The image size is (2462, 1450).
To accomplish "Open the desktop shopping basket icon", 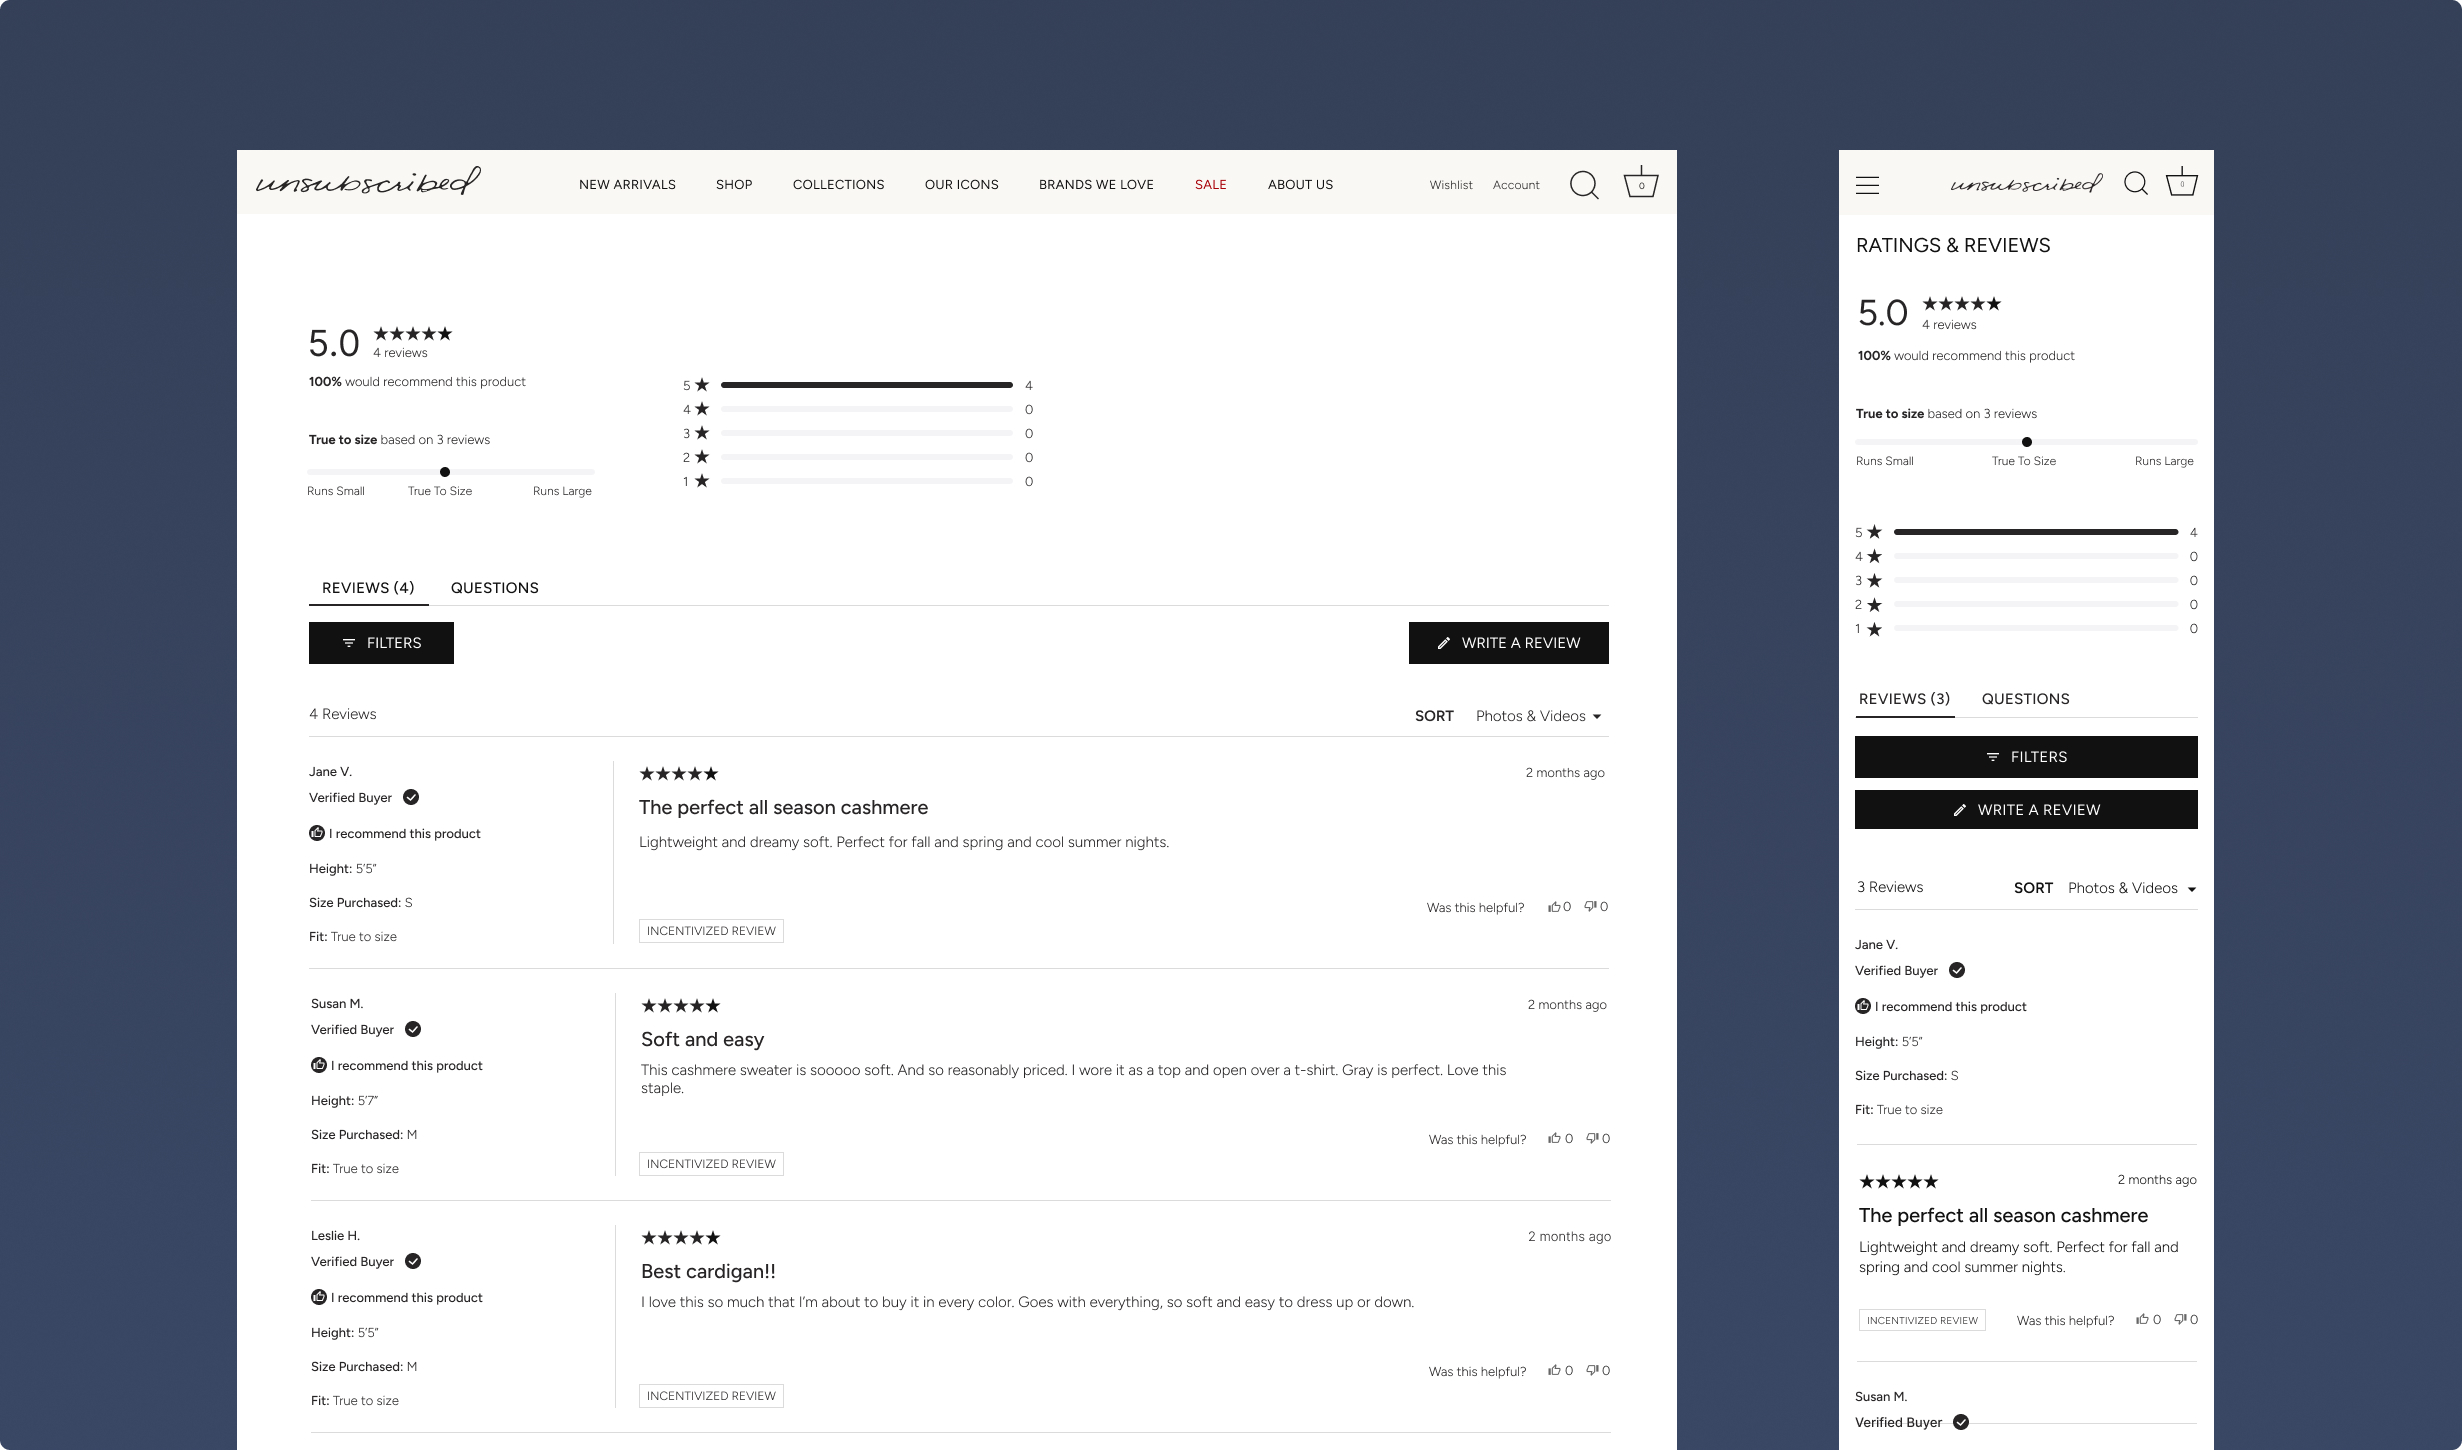I will click(1640, 183).
